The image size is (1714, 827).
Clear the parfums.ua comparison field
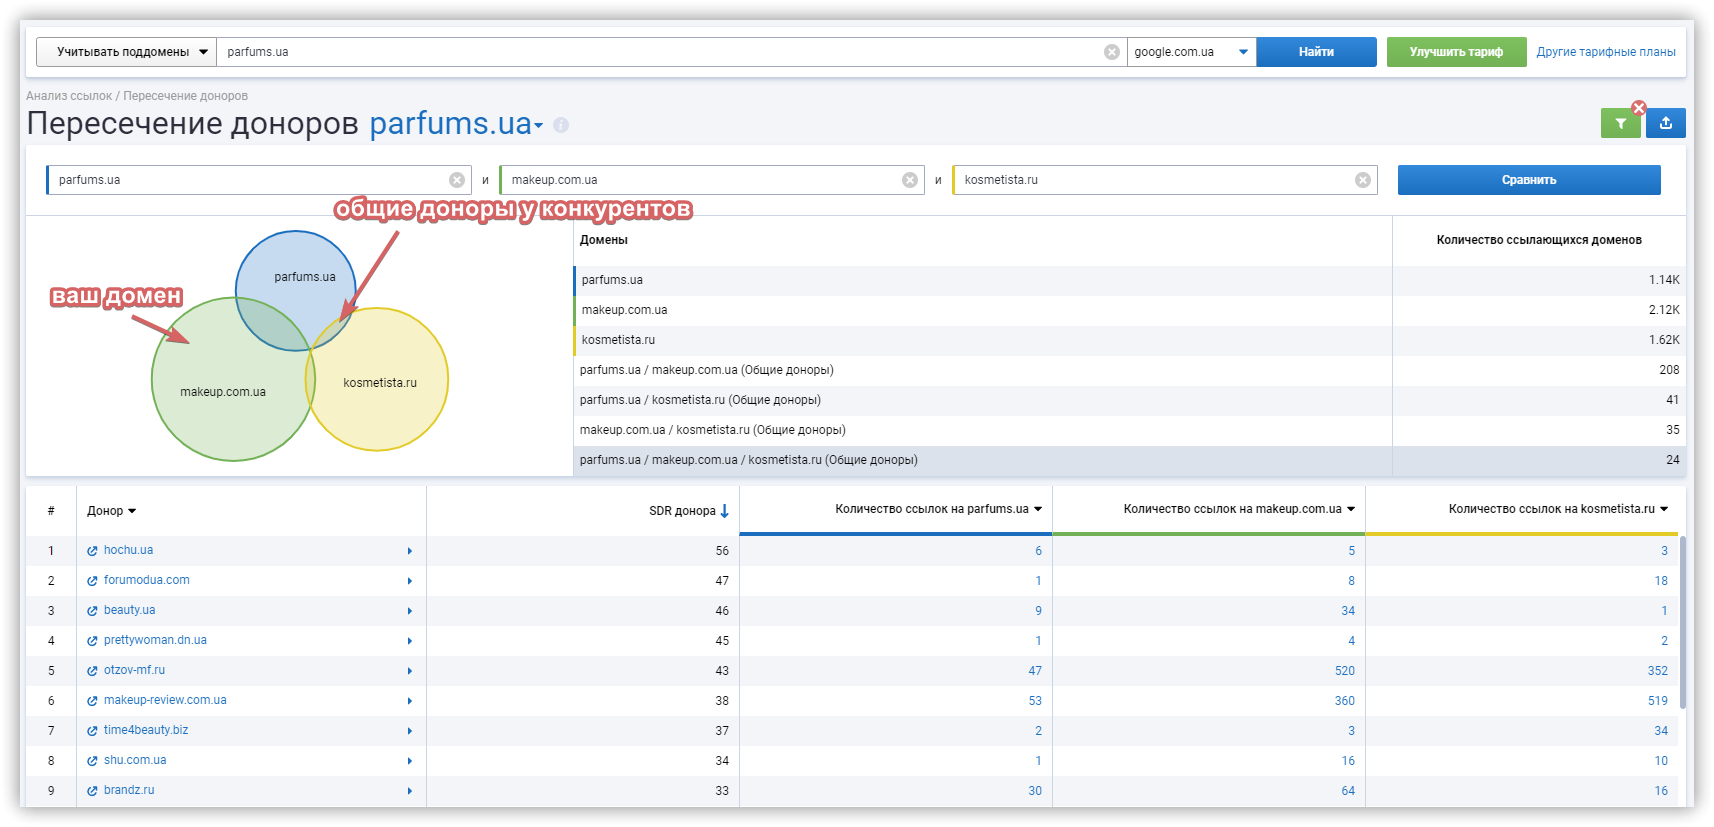(457, 180)
